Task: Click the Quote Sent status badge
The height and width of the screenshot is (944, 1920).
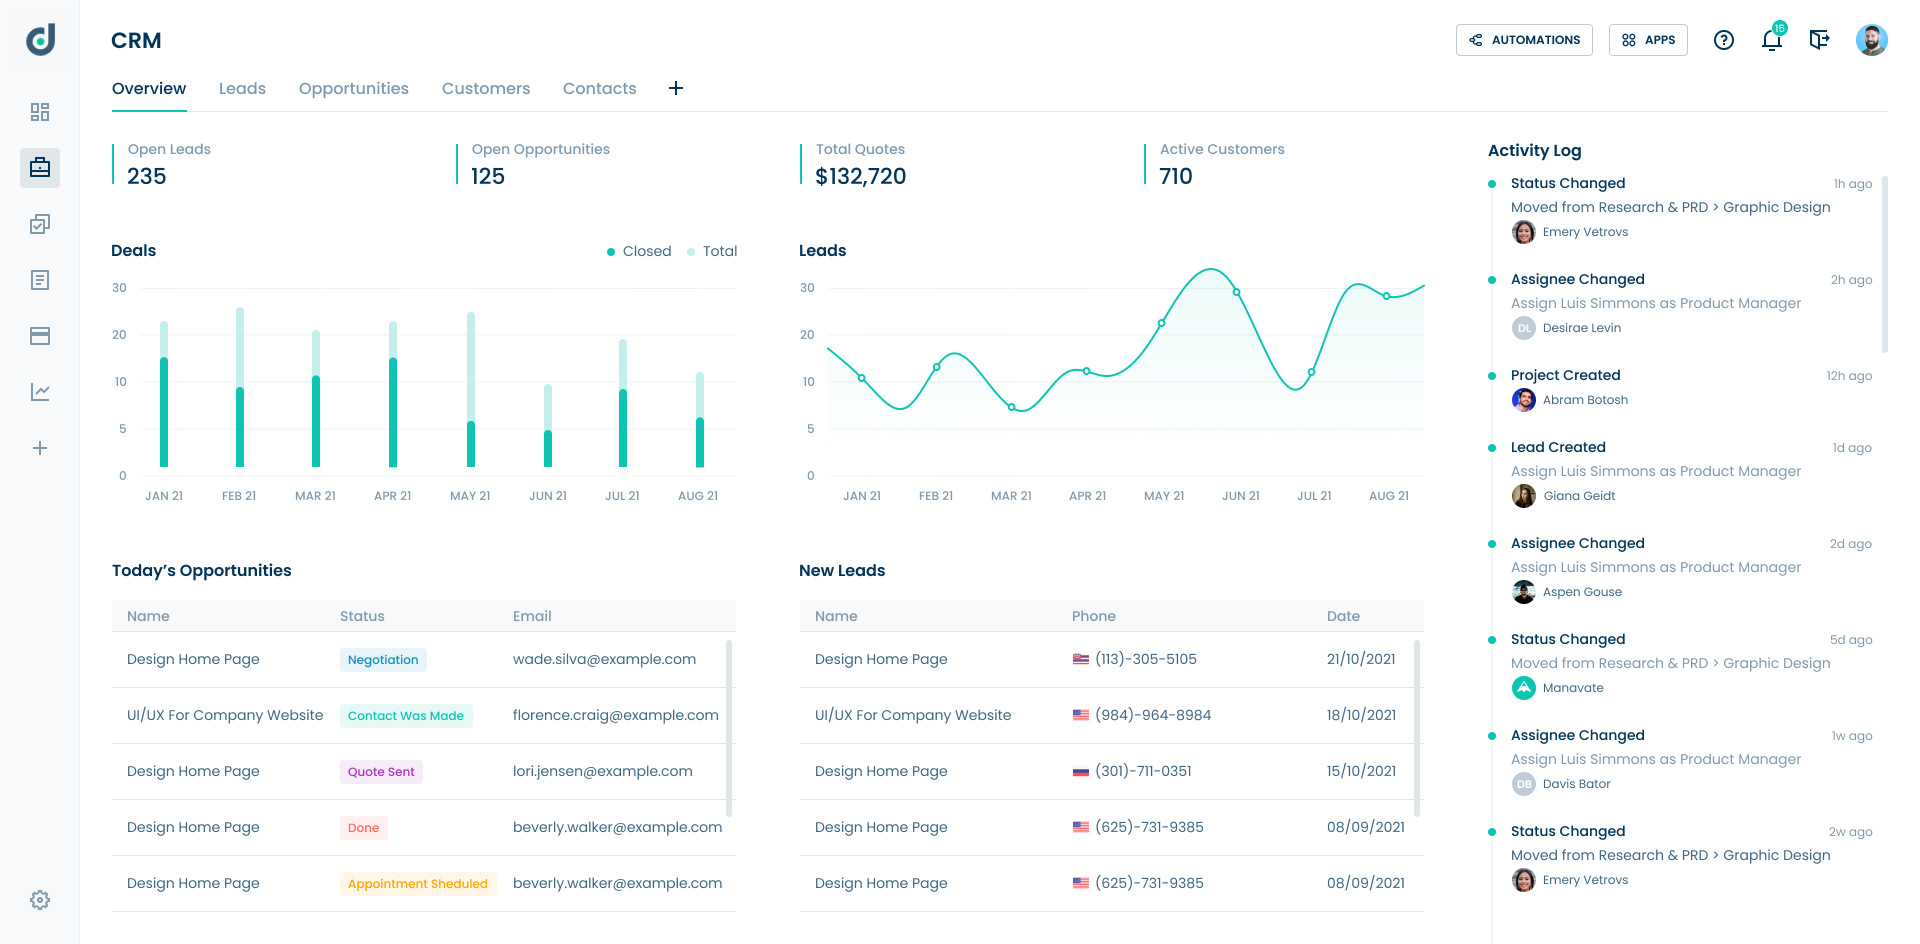Action: click(381, 772)
